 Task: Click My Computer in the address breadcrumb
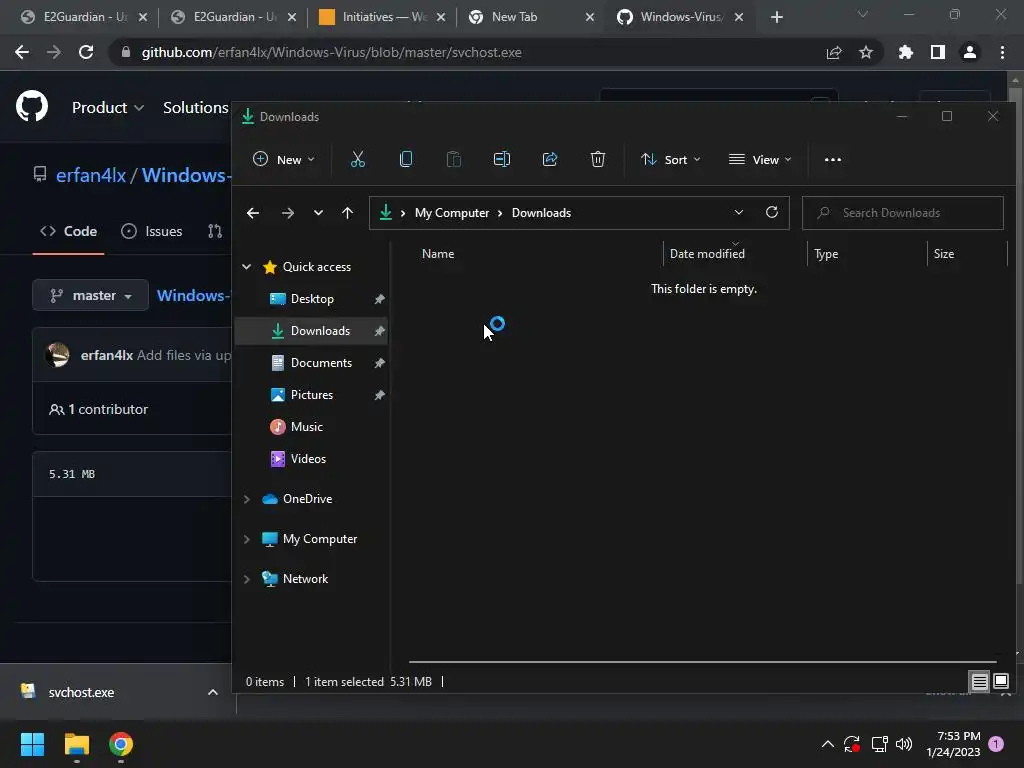(452, 213)
